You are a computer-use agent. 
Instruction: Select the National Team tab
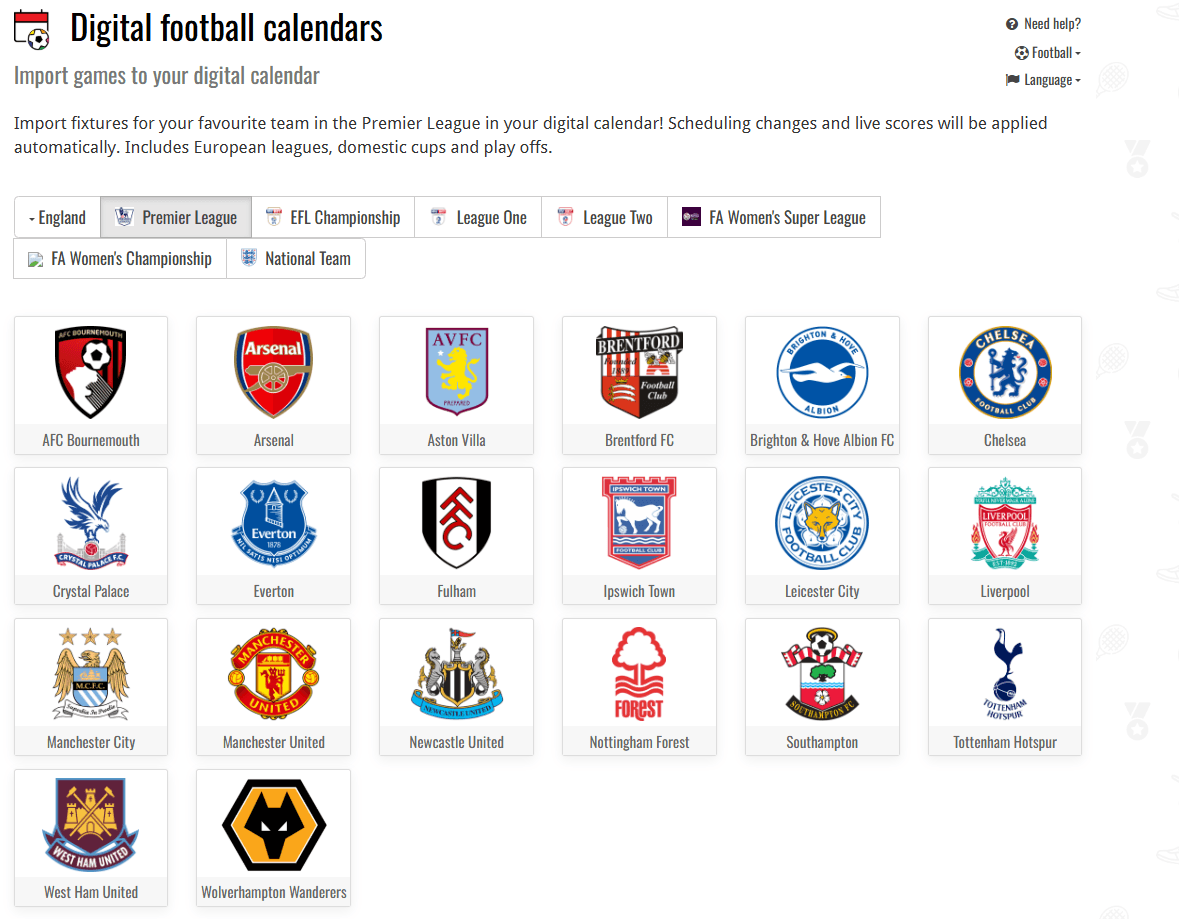tap(296, 259)
